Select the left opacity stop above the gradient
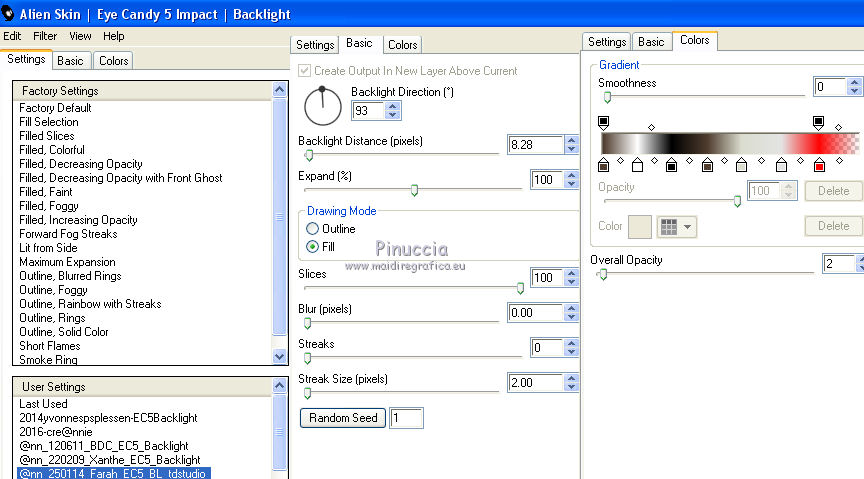Screen dimensions: 864x479 [603, 122]
